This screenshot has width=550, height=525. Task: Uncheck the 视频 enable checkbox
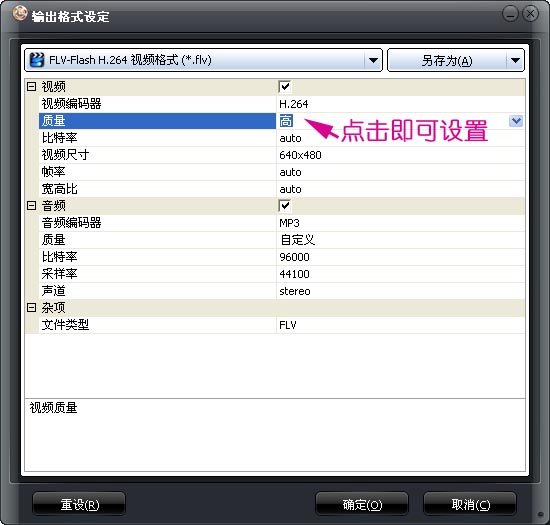[x=285, y=87]
